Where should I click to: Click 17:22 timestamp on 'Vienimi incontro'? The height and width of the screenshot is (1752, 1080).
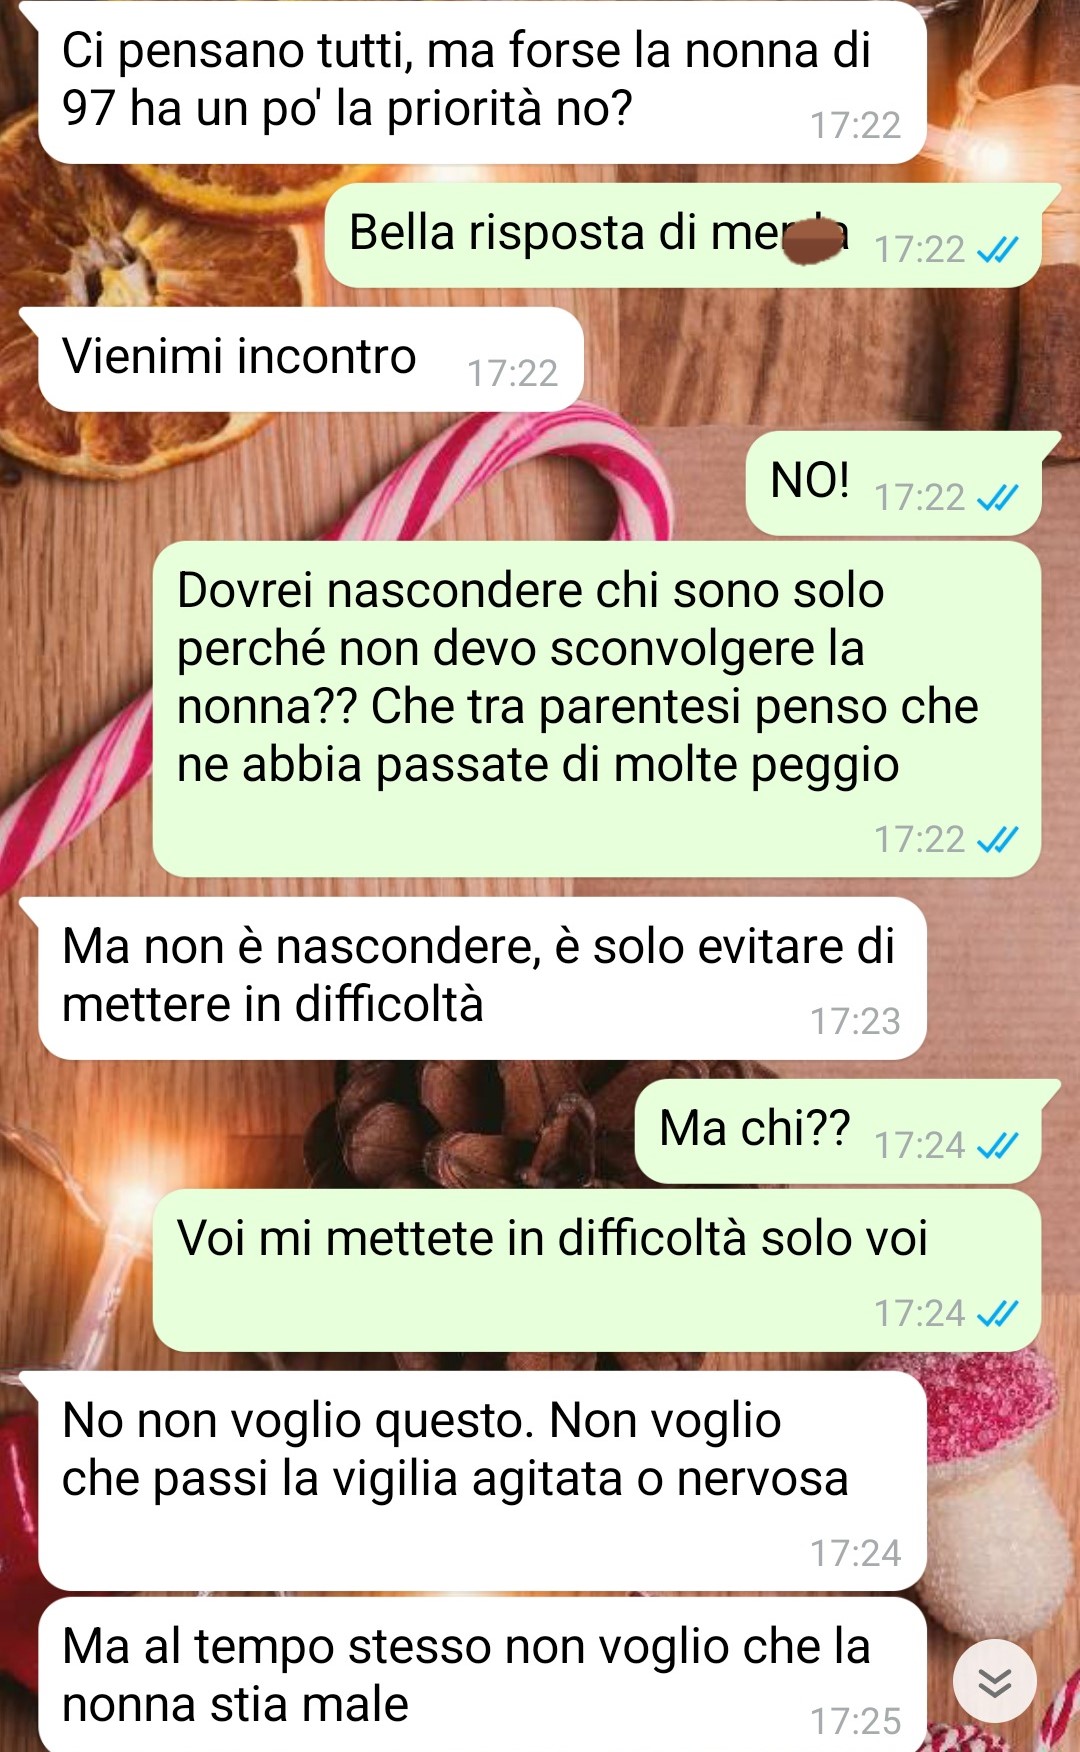[x=512, y=373]
